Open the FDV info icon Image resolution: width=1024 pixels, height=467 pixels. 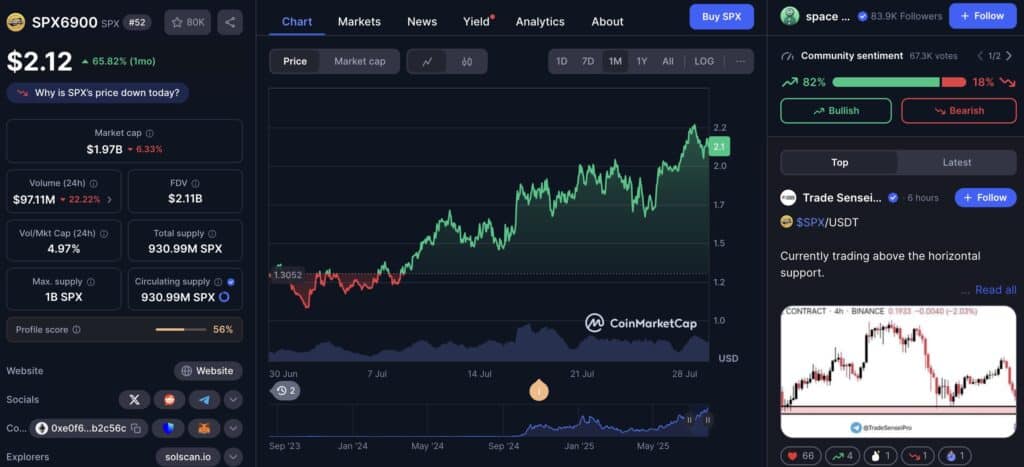(x=195, y=184)
